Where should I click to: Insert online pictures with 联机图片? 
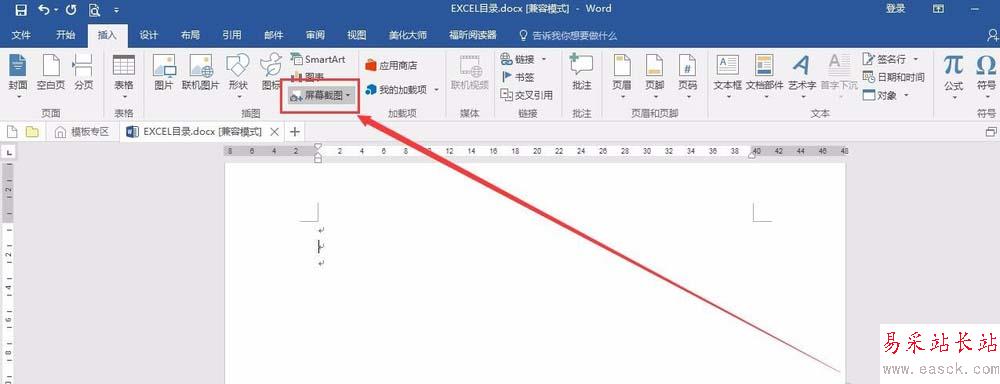201,73
